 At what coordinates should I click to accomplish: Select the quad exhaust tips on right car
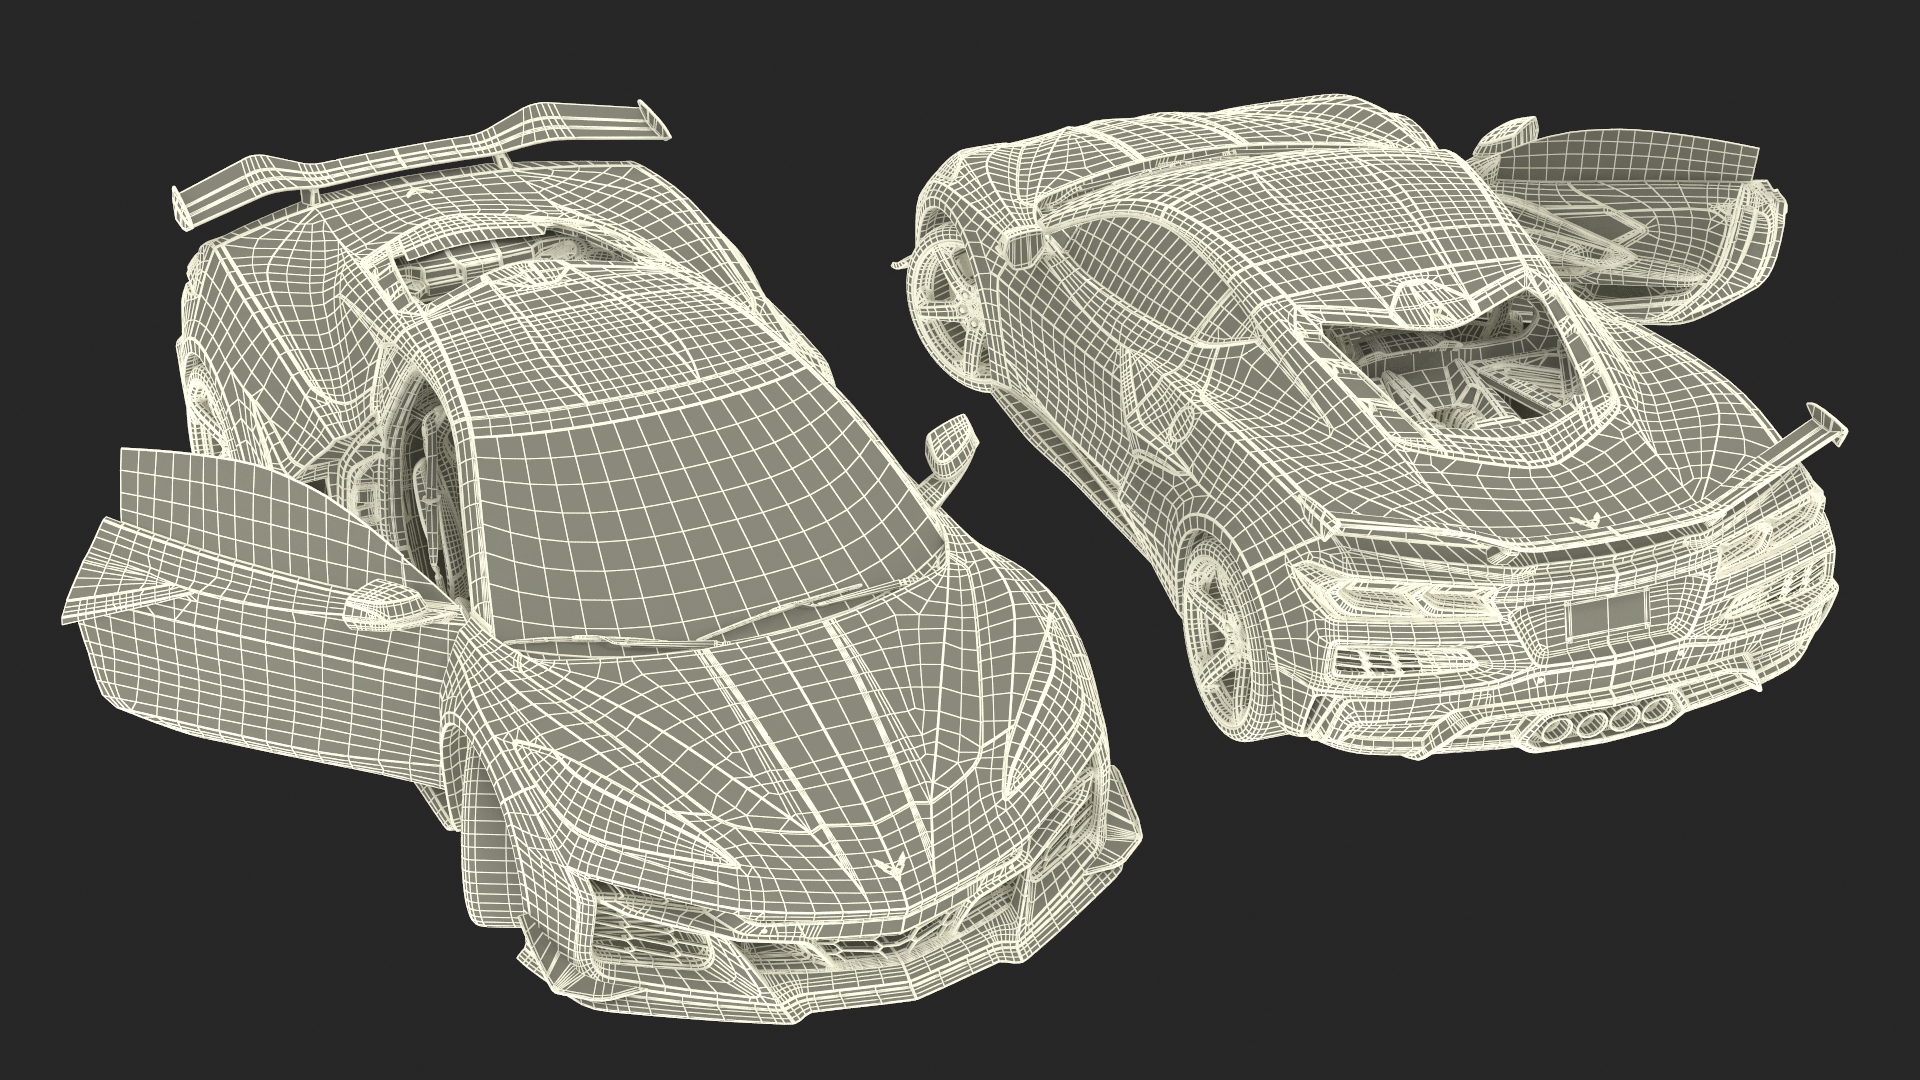click(1605, 722)
